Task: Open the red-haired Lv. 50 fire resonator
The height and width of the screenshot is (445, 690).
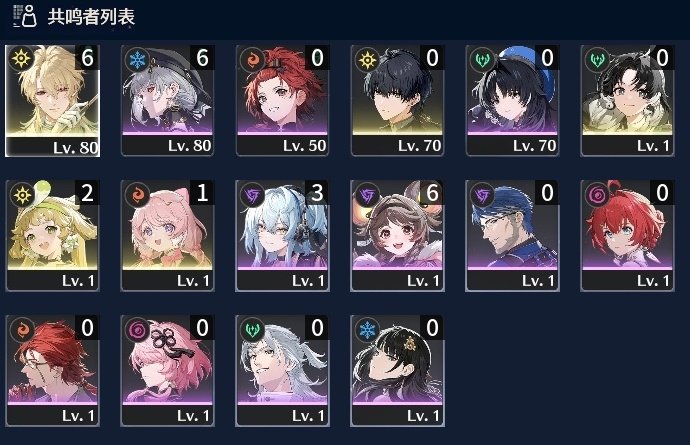Action: tap(283, 100)
